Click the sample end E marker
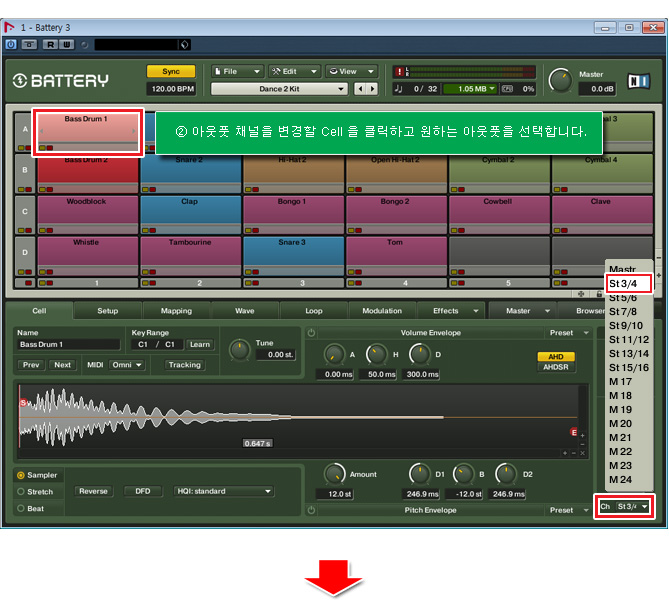Viewport: 669px width, 608px height. coord(574,432)
